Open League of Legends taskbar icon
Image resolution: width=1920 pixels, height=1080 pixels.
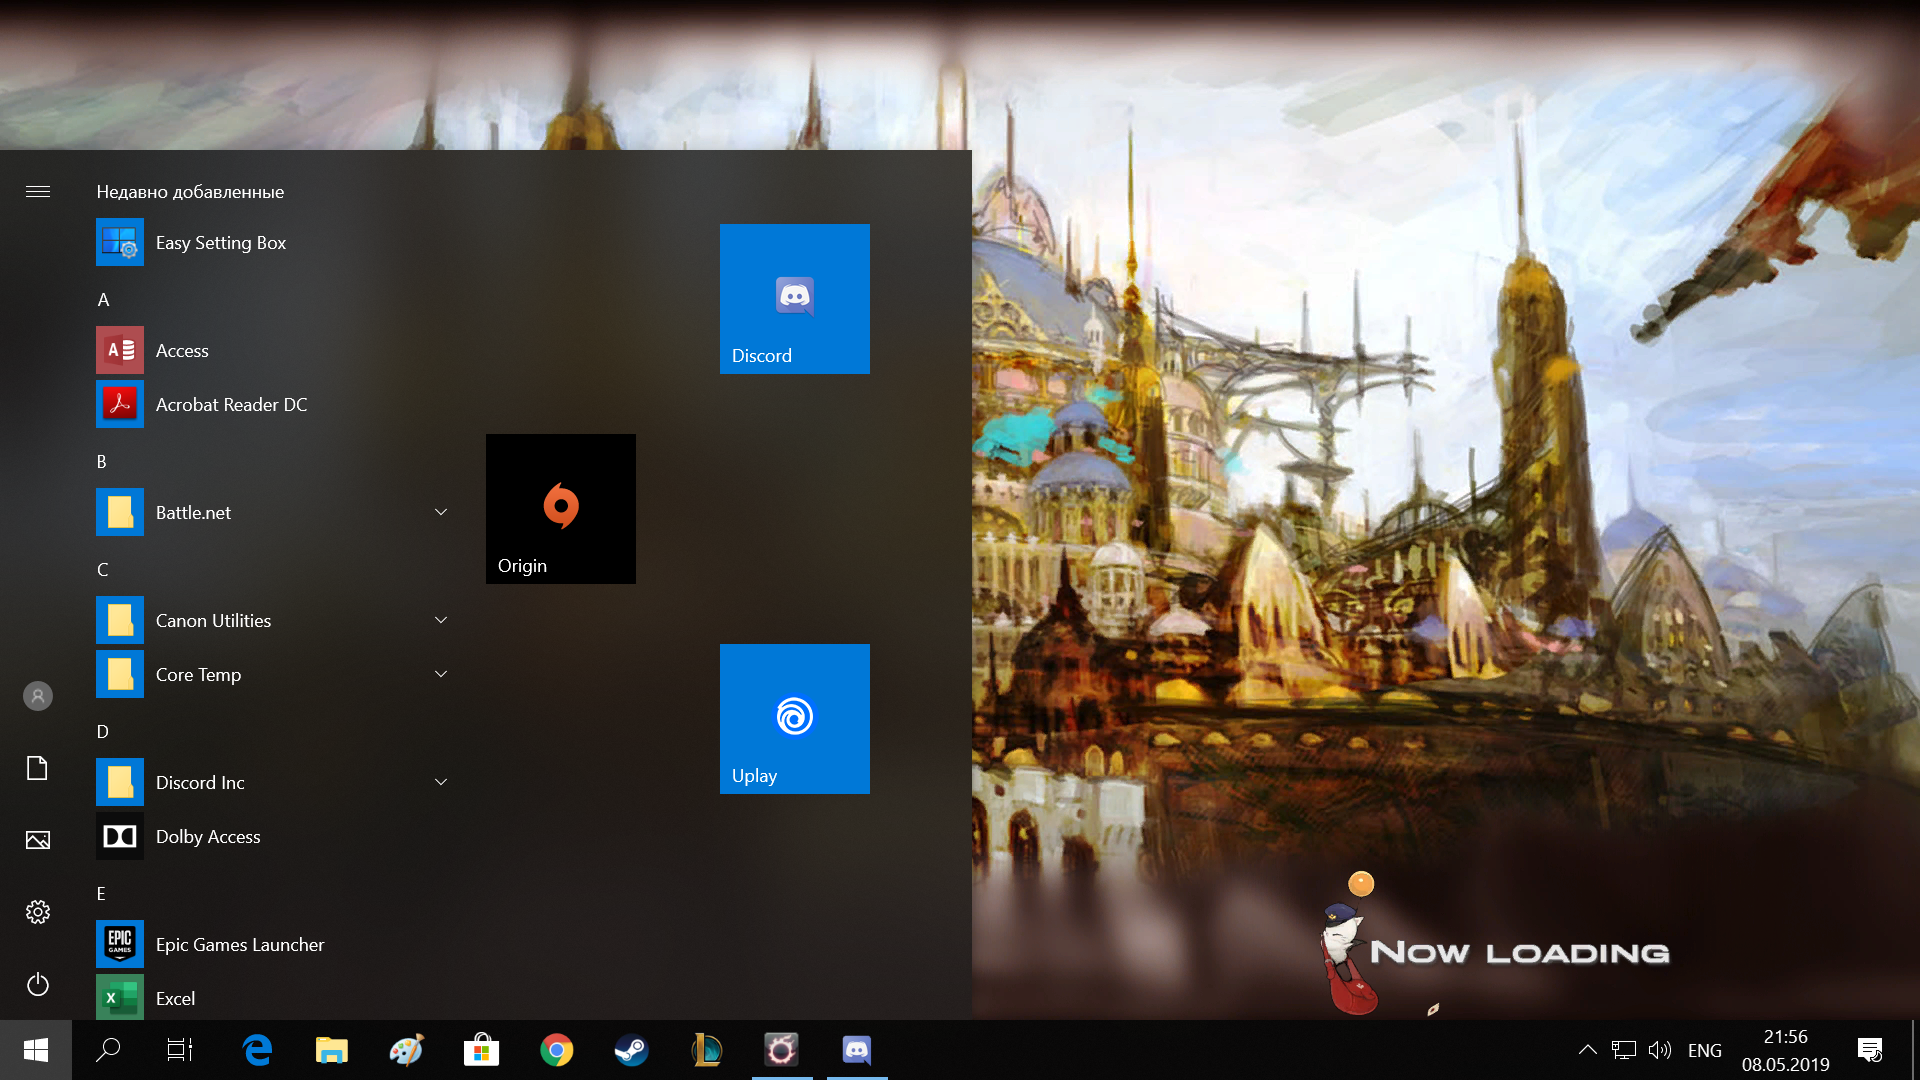tap(707, 1050)
